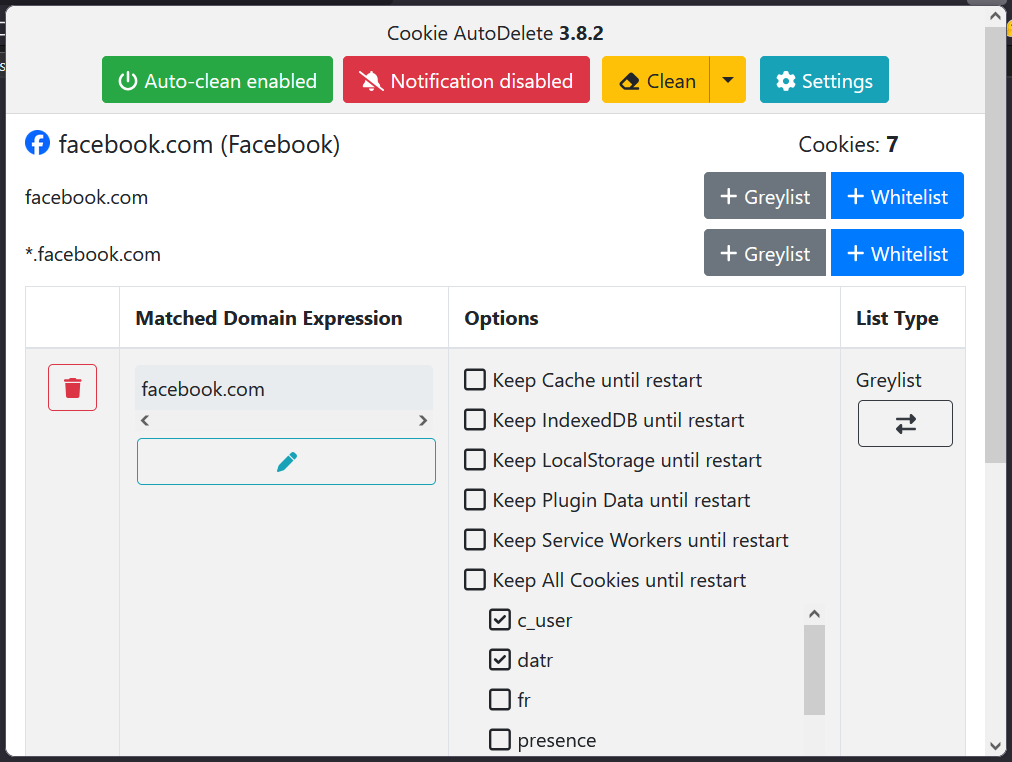Viewport: 1012px width, 762px height.
Task: Enable Keep All Cookies until restart
Action: tap(475, 580)
